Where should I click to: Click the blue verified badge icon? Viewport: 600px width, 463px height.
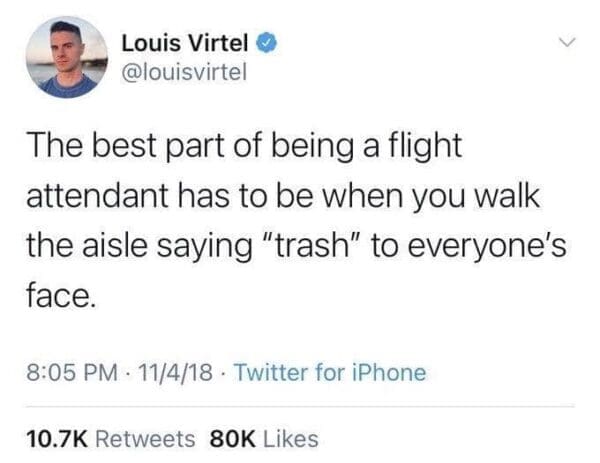point(266,44)
